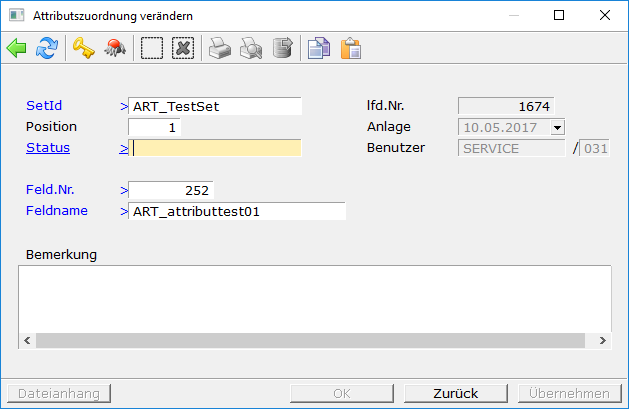This screenshot has height=409, width=629.
Task: Open the Anlage date dropdown
Action: 557,127
